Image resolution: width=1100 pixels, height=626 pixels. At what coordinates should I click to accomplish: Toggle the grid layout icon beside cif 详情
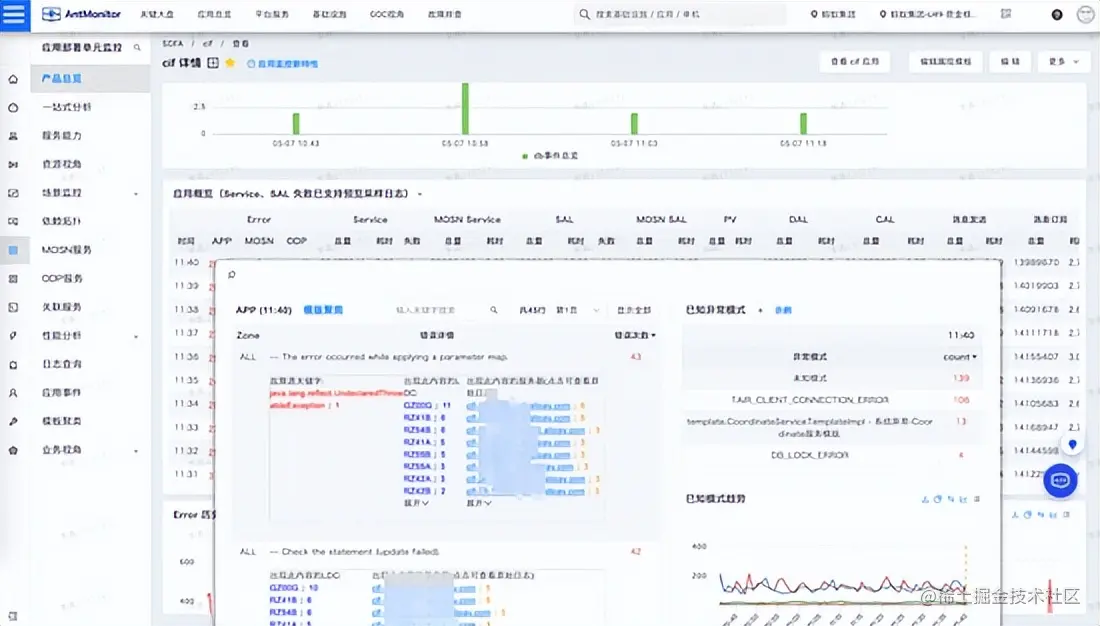coord(212,62)
